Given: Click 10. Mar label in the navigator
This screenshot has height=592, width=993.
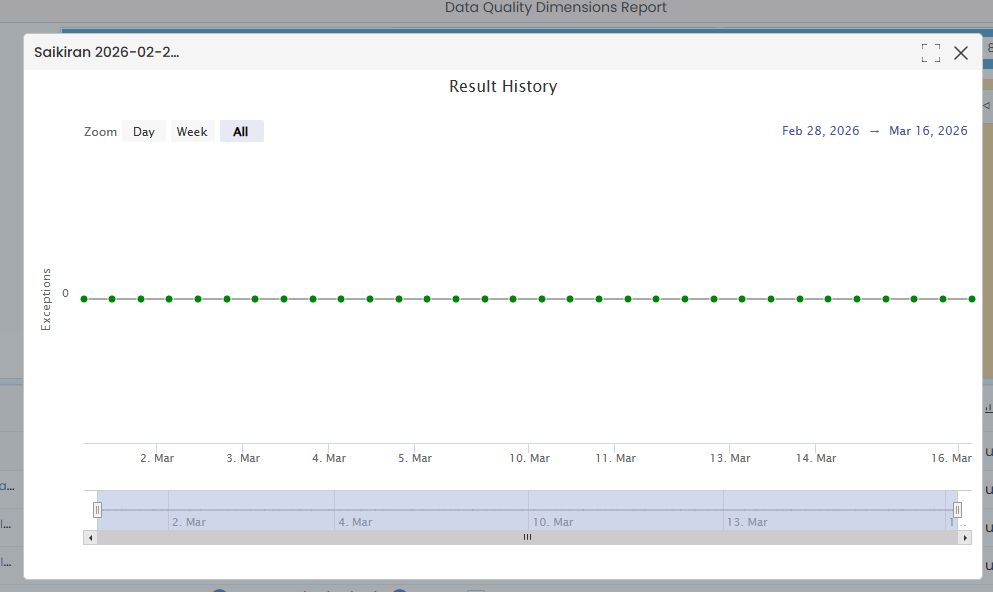Looking at the screenshot, I should click(x=553, y=522).
